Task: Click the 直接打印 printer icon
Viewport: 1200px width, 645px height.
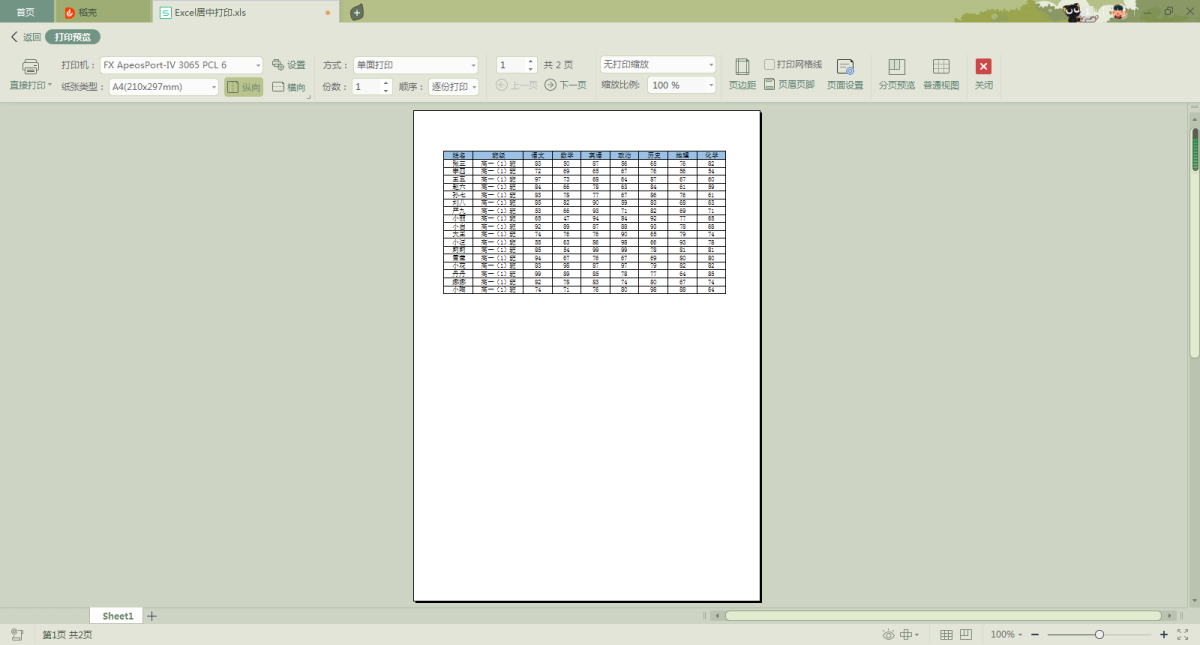Action: [31, 67]
